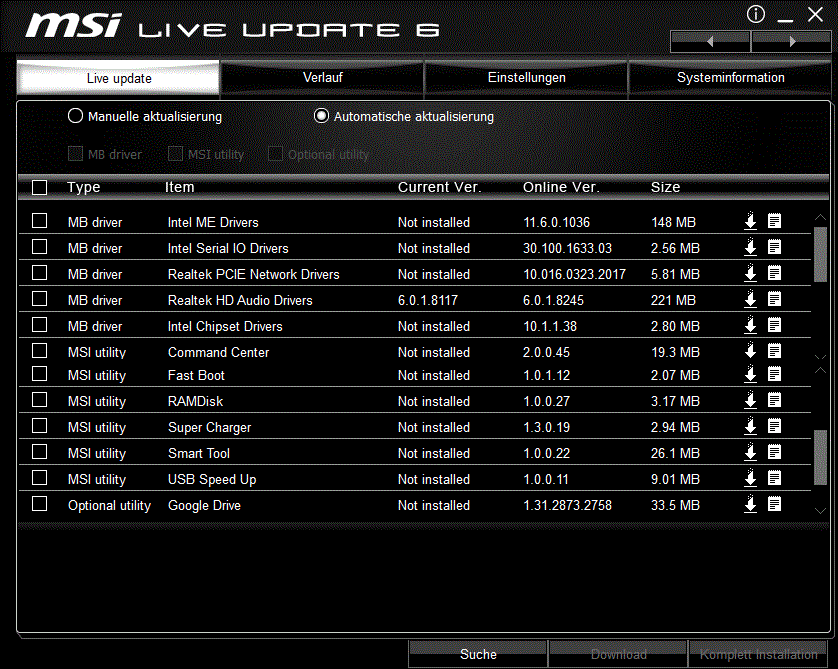Check the Command Center row
This screenshot has width=838, height=669.
[x=40, y=351]
